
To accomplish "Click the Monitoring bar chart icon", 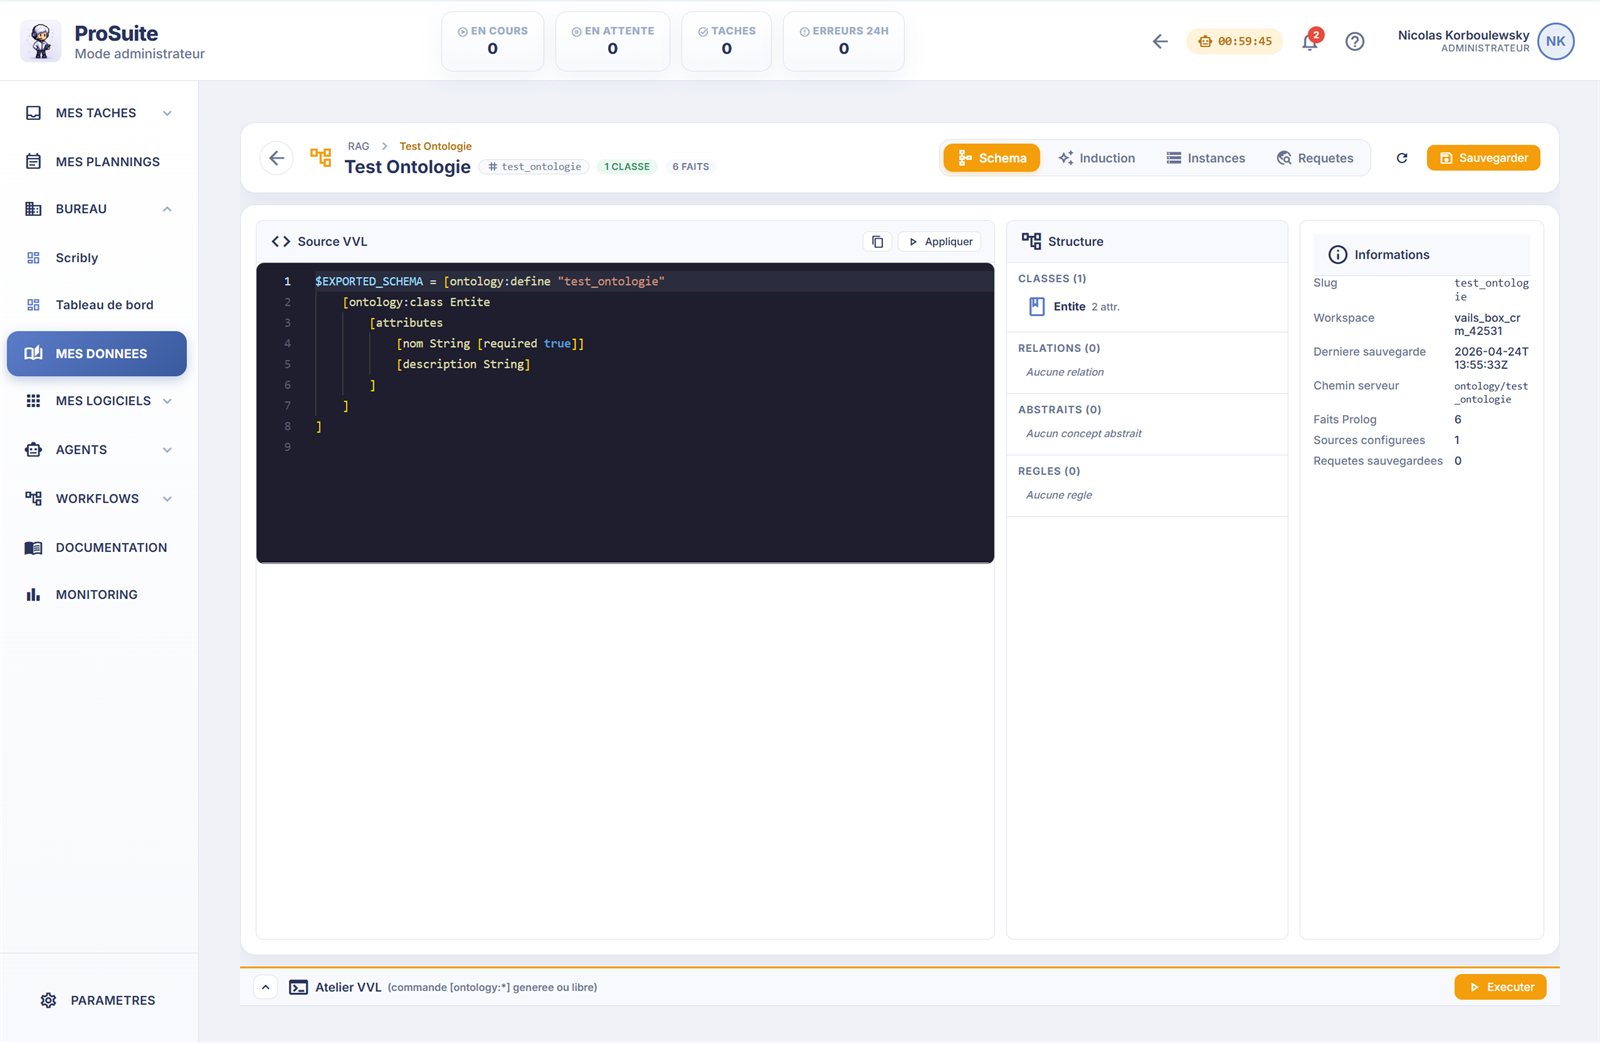I will click(x=33, y=594).
